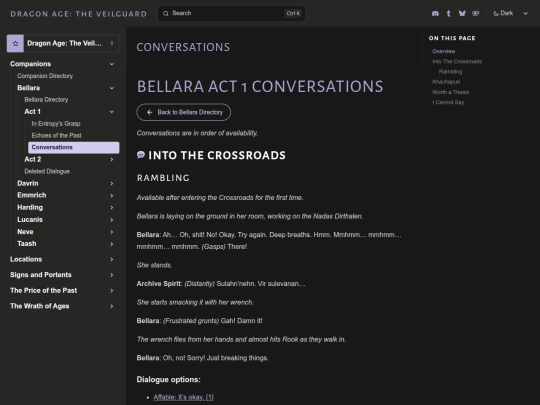
Task: Expand The Wrath of Ages chevron
Action: click(112, 306)
